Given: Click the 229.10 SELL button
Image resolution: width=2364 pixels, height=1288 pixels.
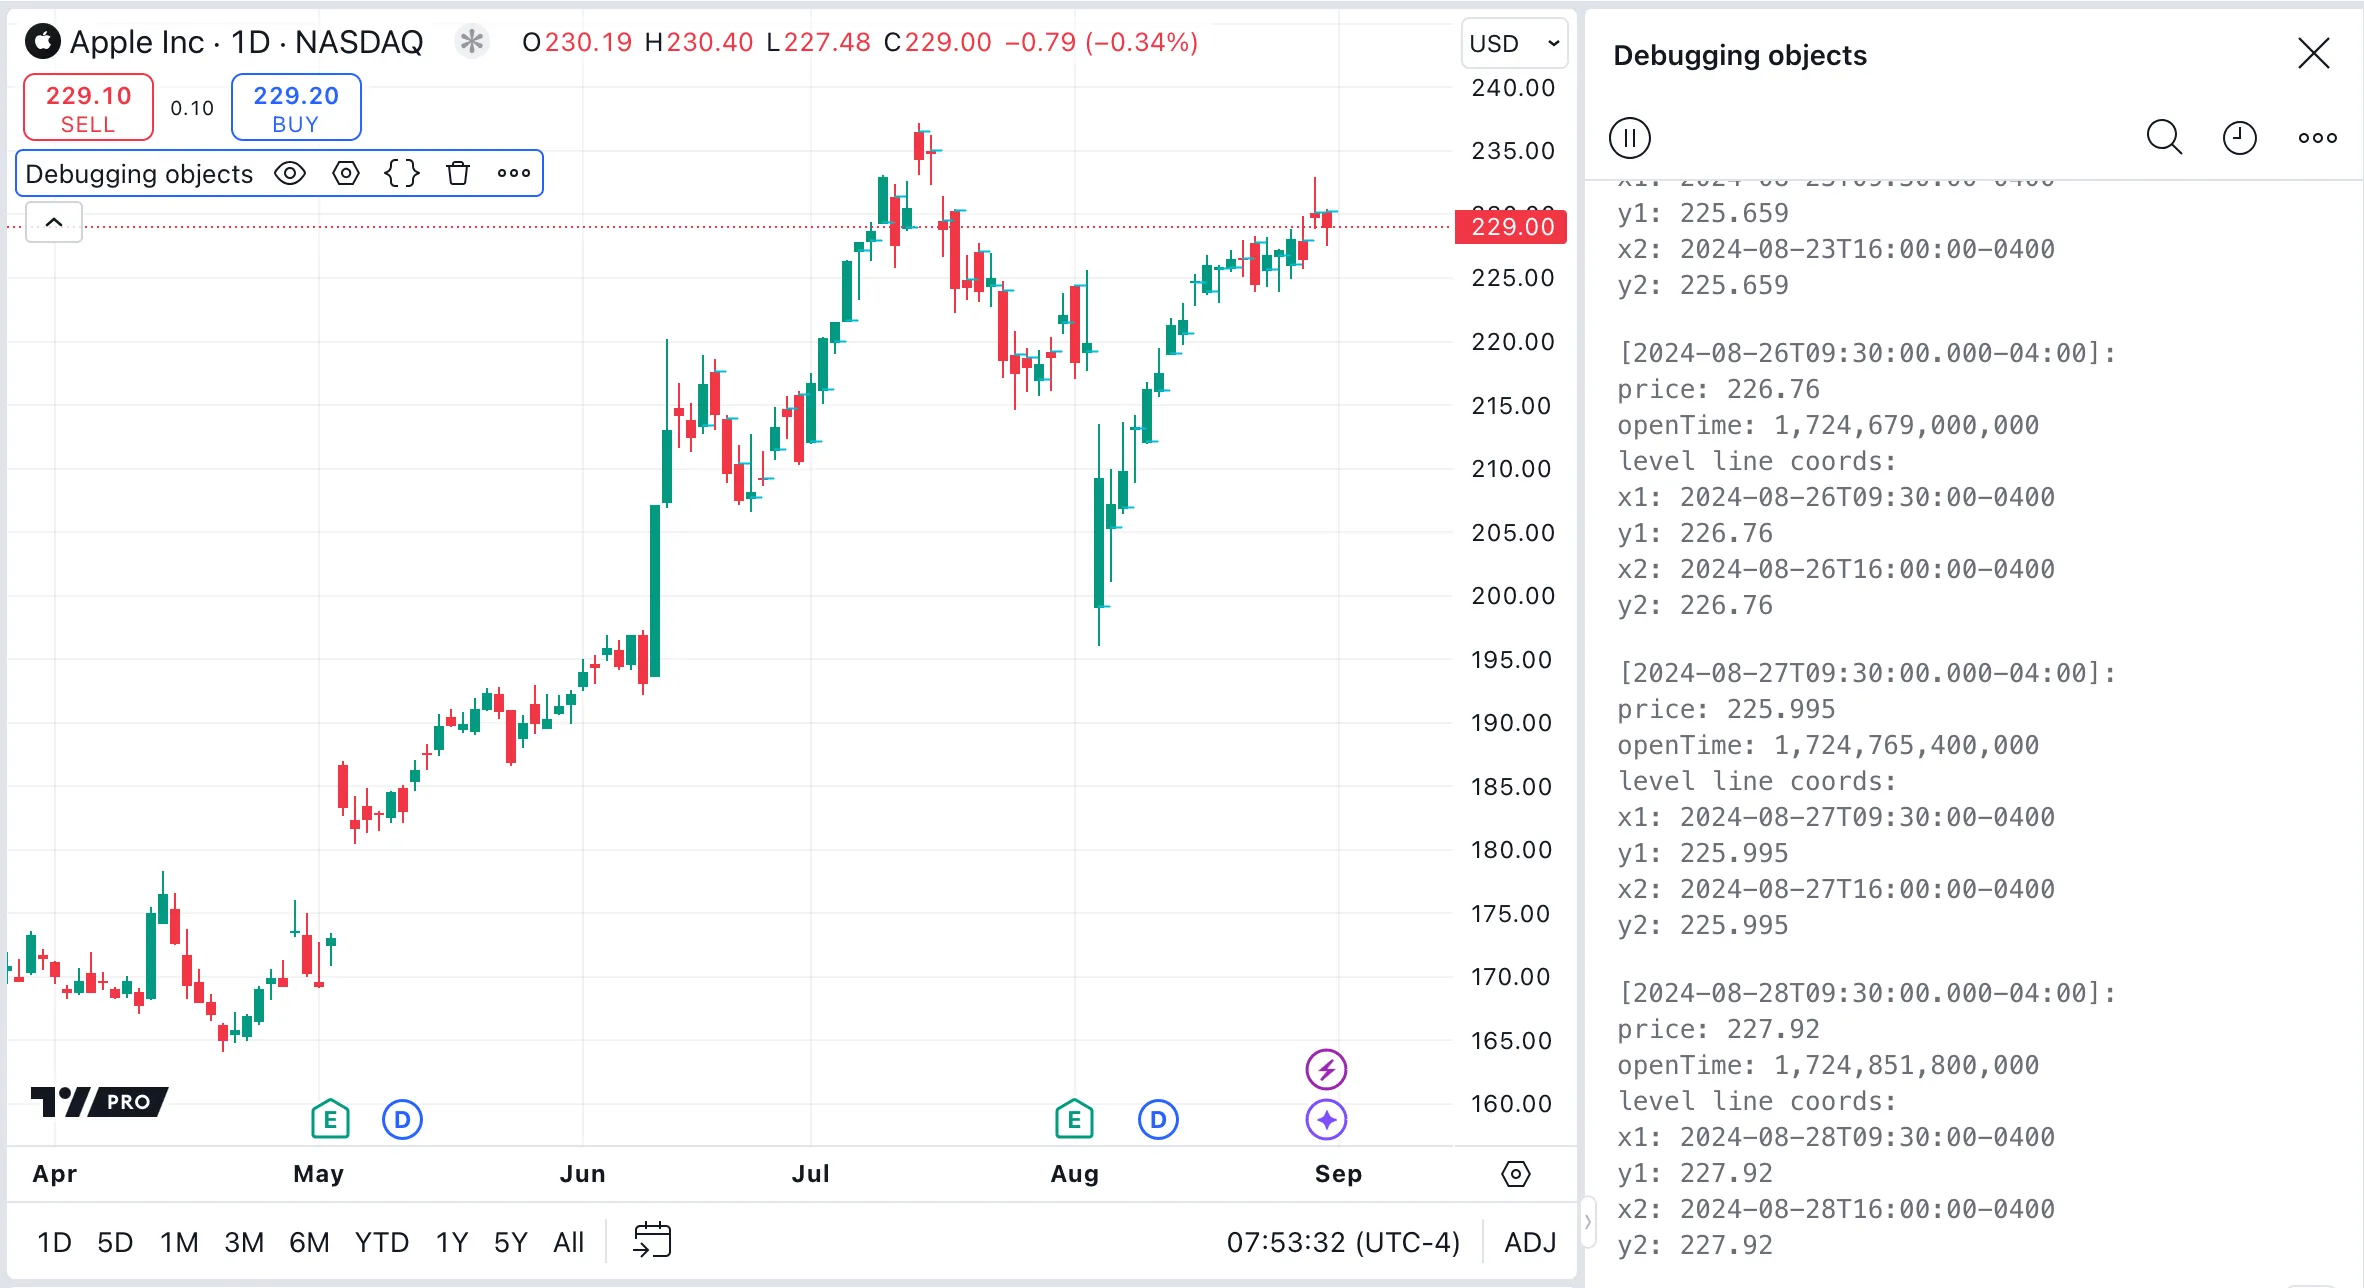Looking at the screenshot, I should [88, 108].
